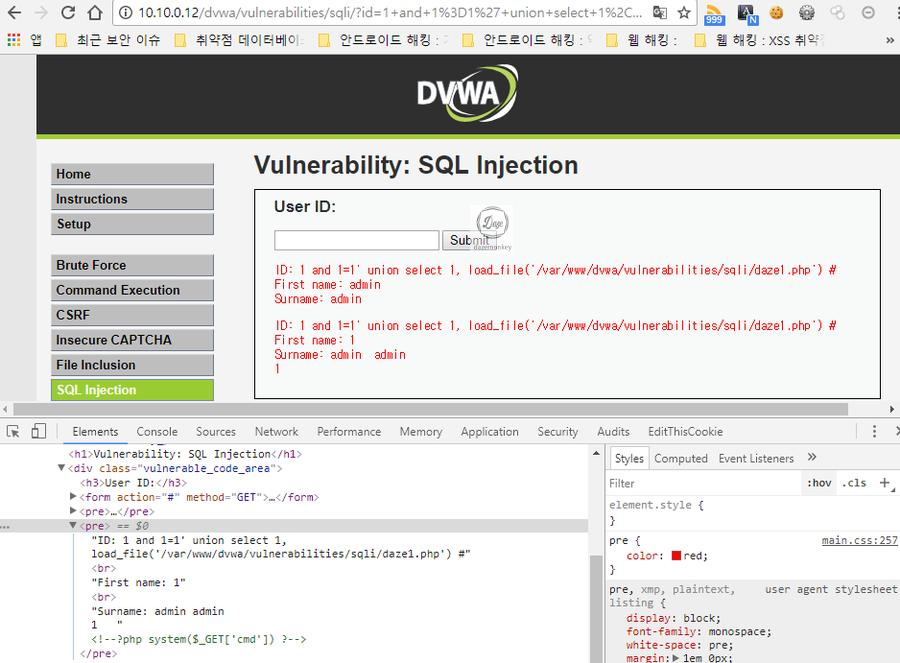Open the Insecure CAPTCHA page
Viewport: 900px width, 663px height.
point(132,340)
